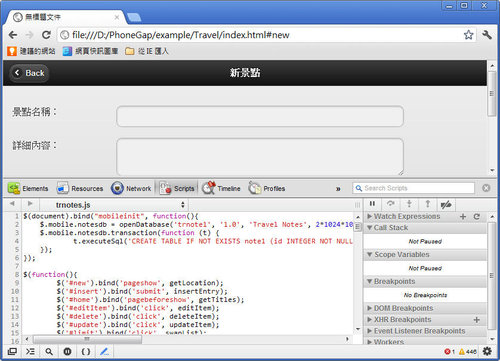This screenshot has height=361, width=500.
Task: Click the 詳細內容 textarea
Action: 260,157
